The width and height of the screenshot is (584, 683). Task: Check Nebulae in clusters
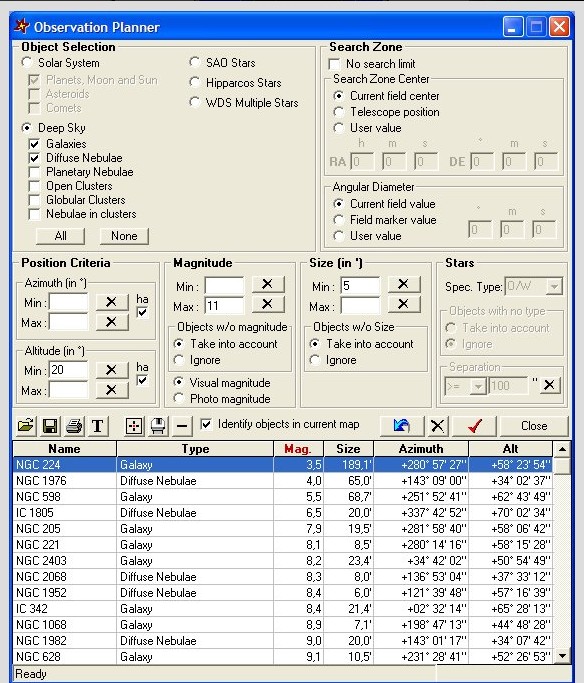[x=34, y=214]
